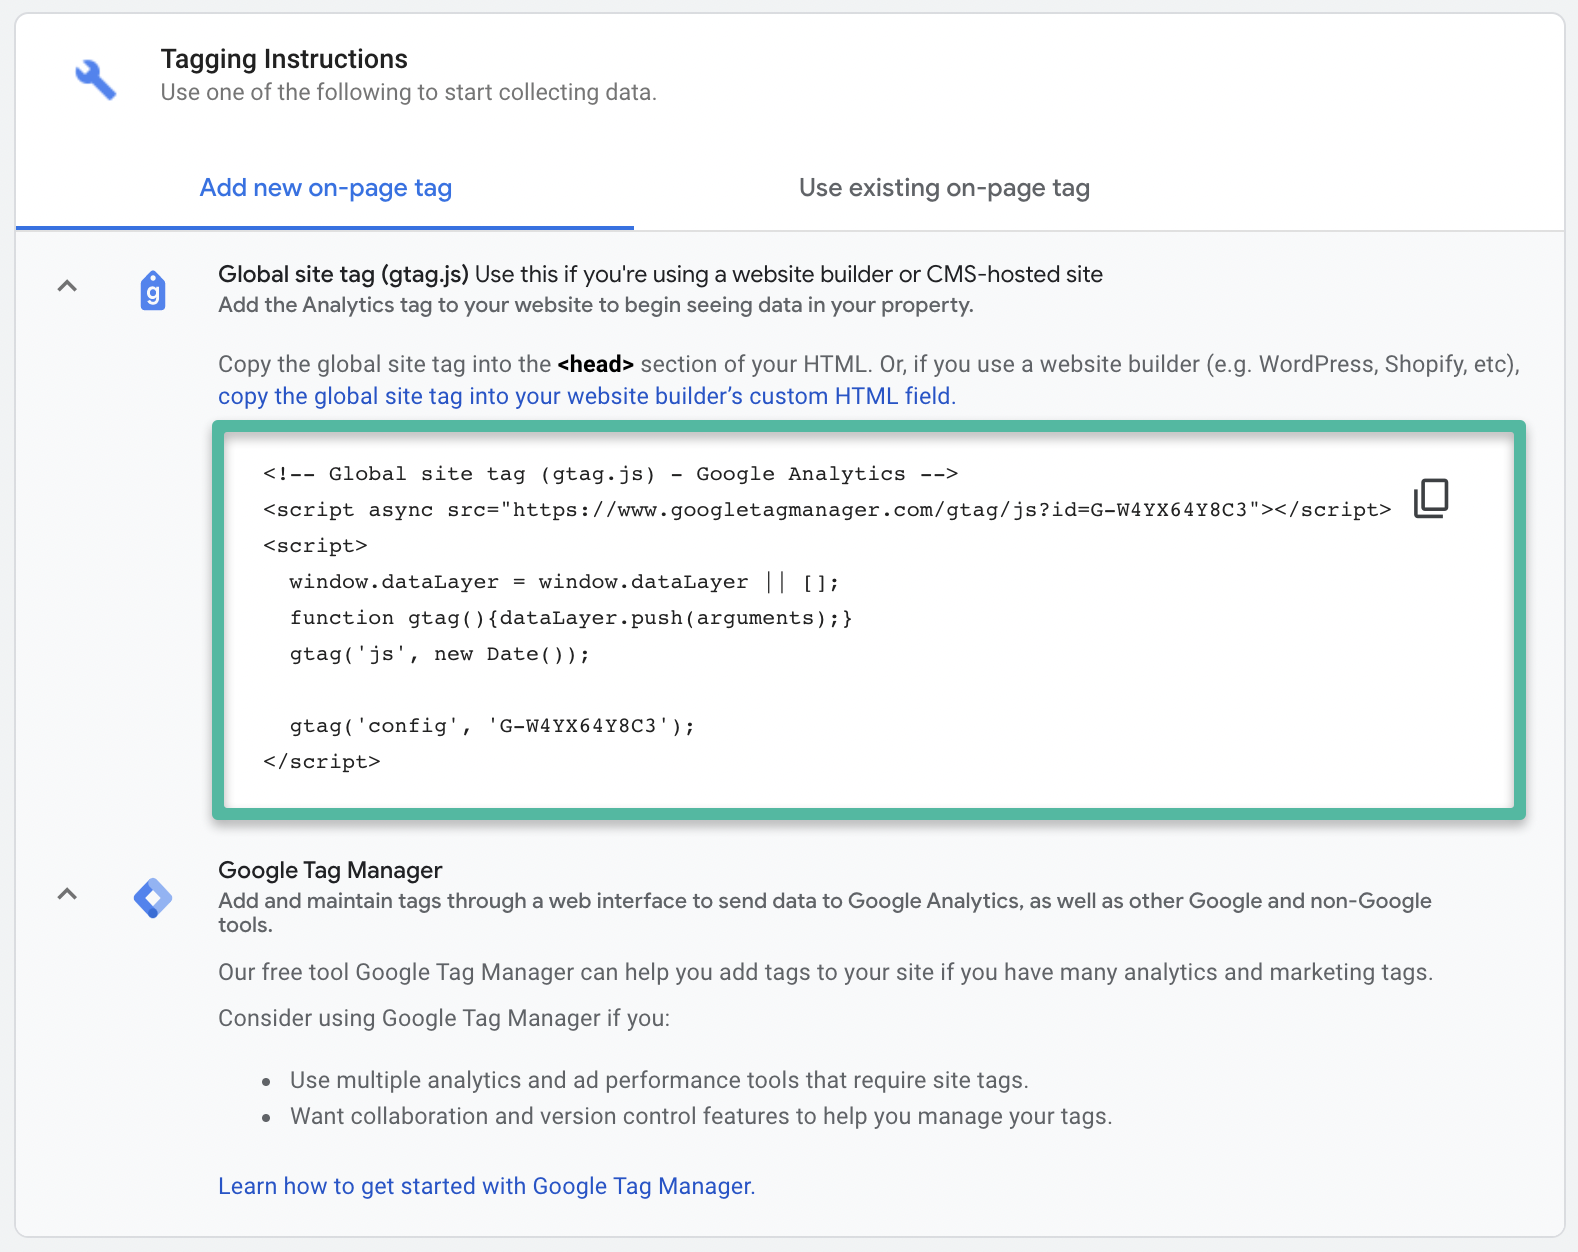The width and height of the screenshot is (1578, 1252).
Task: Collapse the Google Tag Manager section
Action: click(67, 894)
